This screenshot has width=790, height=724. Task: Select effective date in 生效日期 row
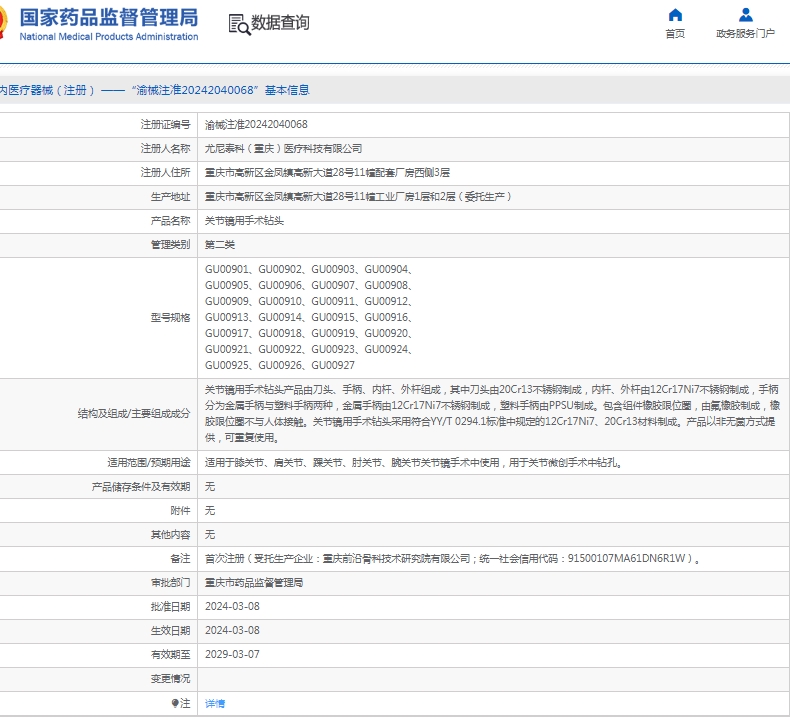[232, 631]
